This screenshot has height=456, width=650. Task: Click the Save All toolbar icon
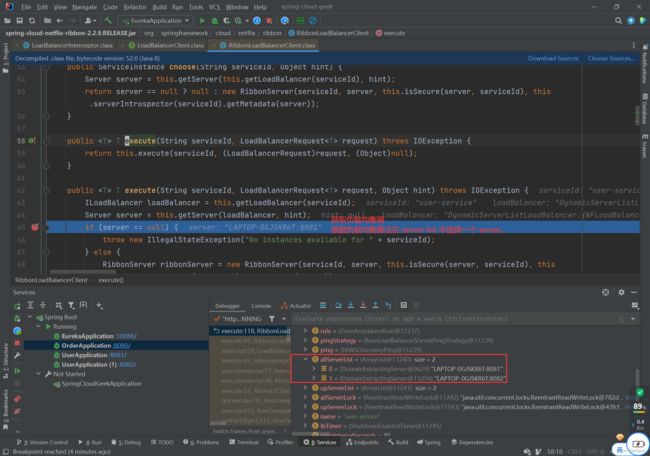[19, 20]
